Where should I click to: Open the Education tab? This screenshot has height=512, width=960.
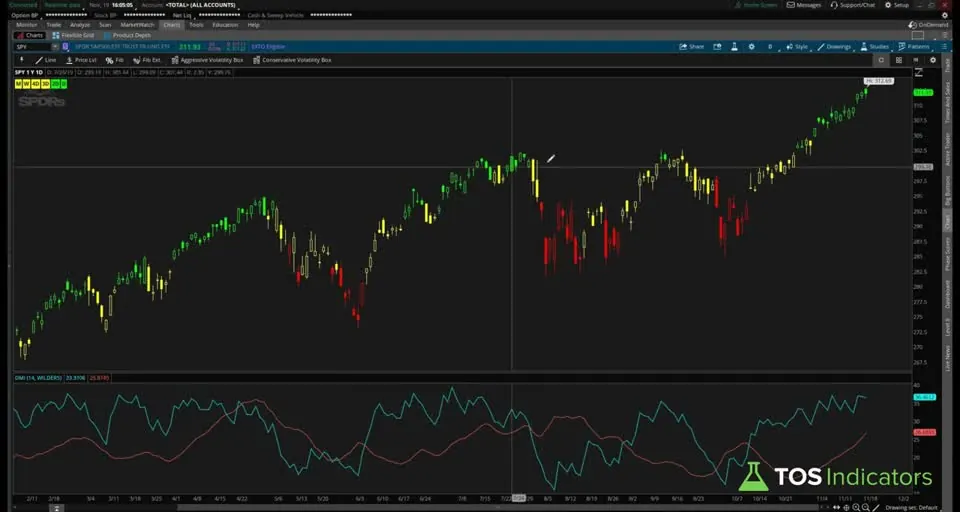(225, 25)
